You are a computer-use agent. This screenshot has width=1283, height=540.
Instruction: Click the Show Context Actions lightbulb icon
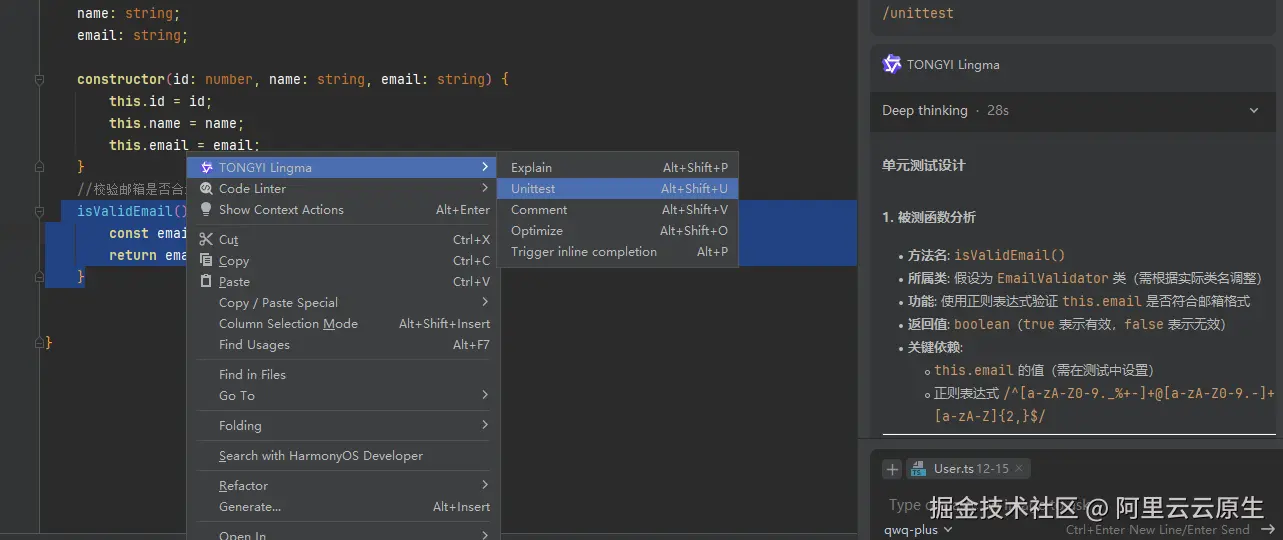point(206,210)
